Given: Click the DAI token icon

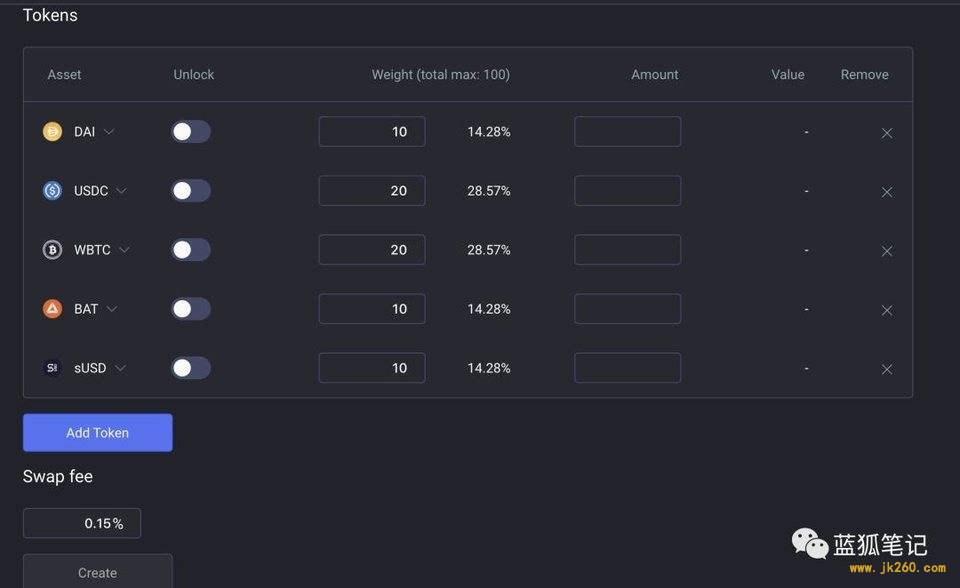Looking at the screenshot, I should coord(52,132).
